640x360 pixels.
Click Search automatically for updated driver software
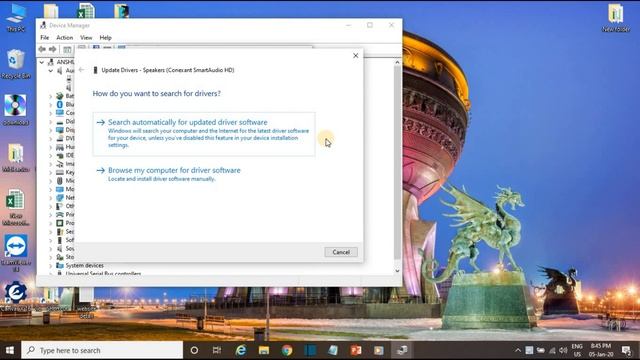coord(204,134)
